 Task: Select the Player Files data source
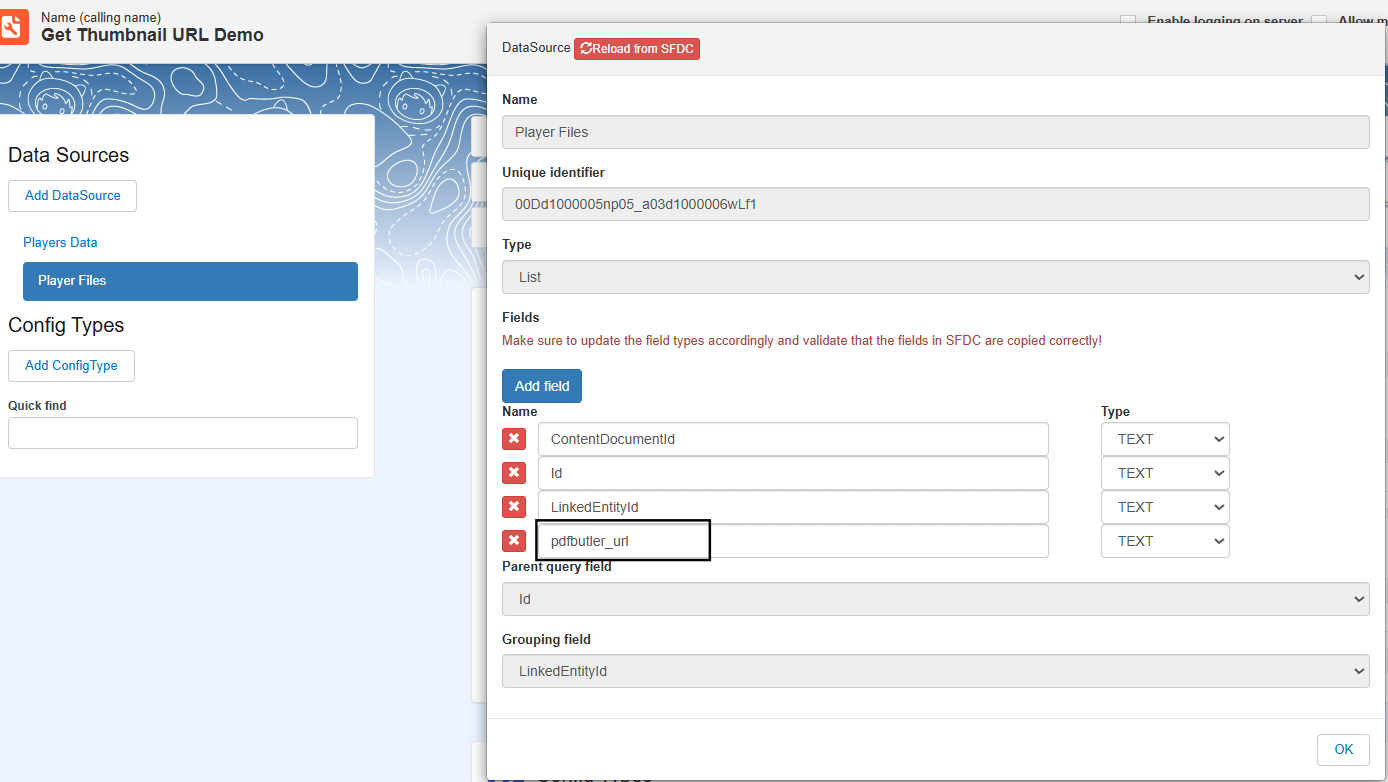pyautogui.click(x=190, y=281)
